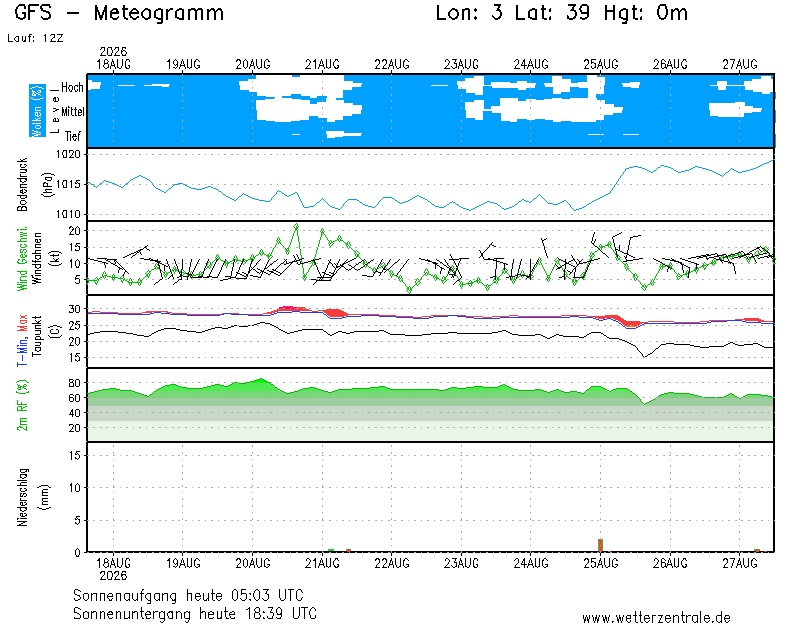800x625 pixels.
Task: Click the 'Sonnenuntergang heute 18:39 UTC' line
Action: point(195,613)
